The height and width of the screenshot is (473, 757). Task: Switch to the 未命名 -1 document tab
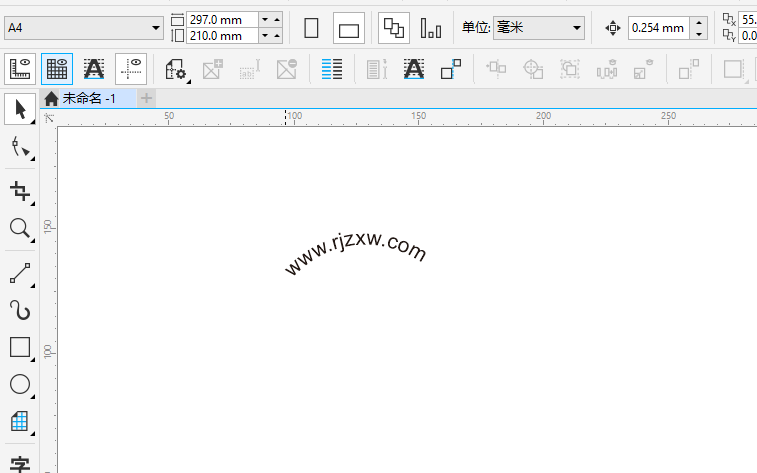(80, 98)
